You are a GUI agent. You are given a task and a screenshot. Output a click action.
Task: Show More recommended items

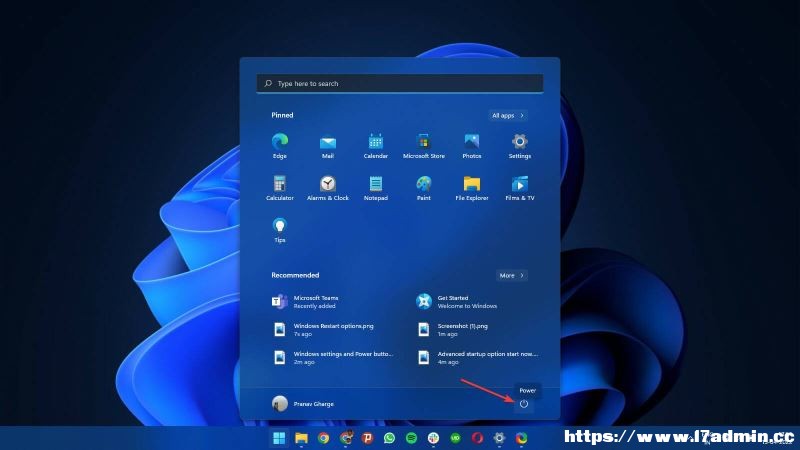click(512, 276)
